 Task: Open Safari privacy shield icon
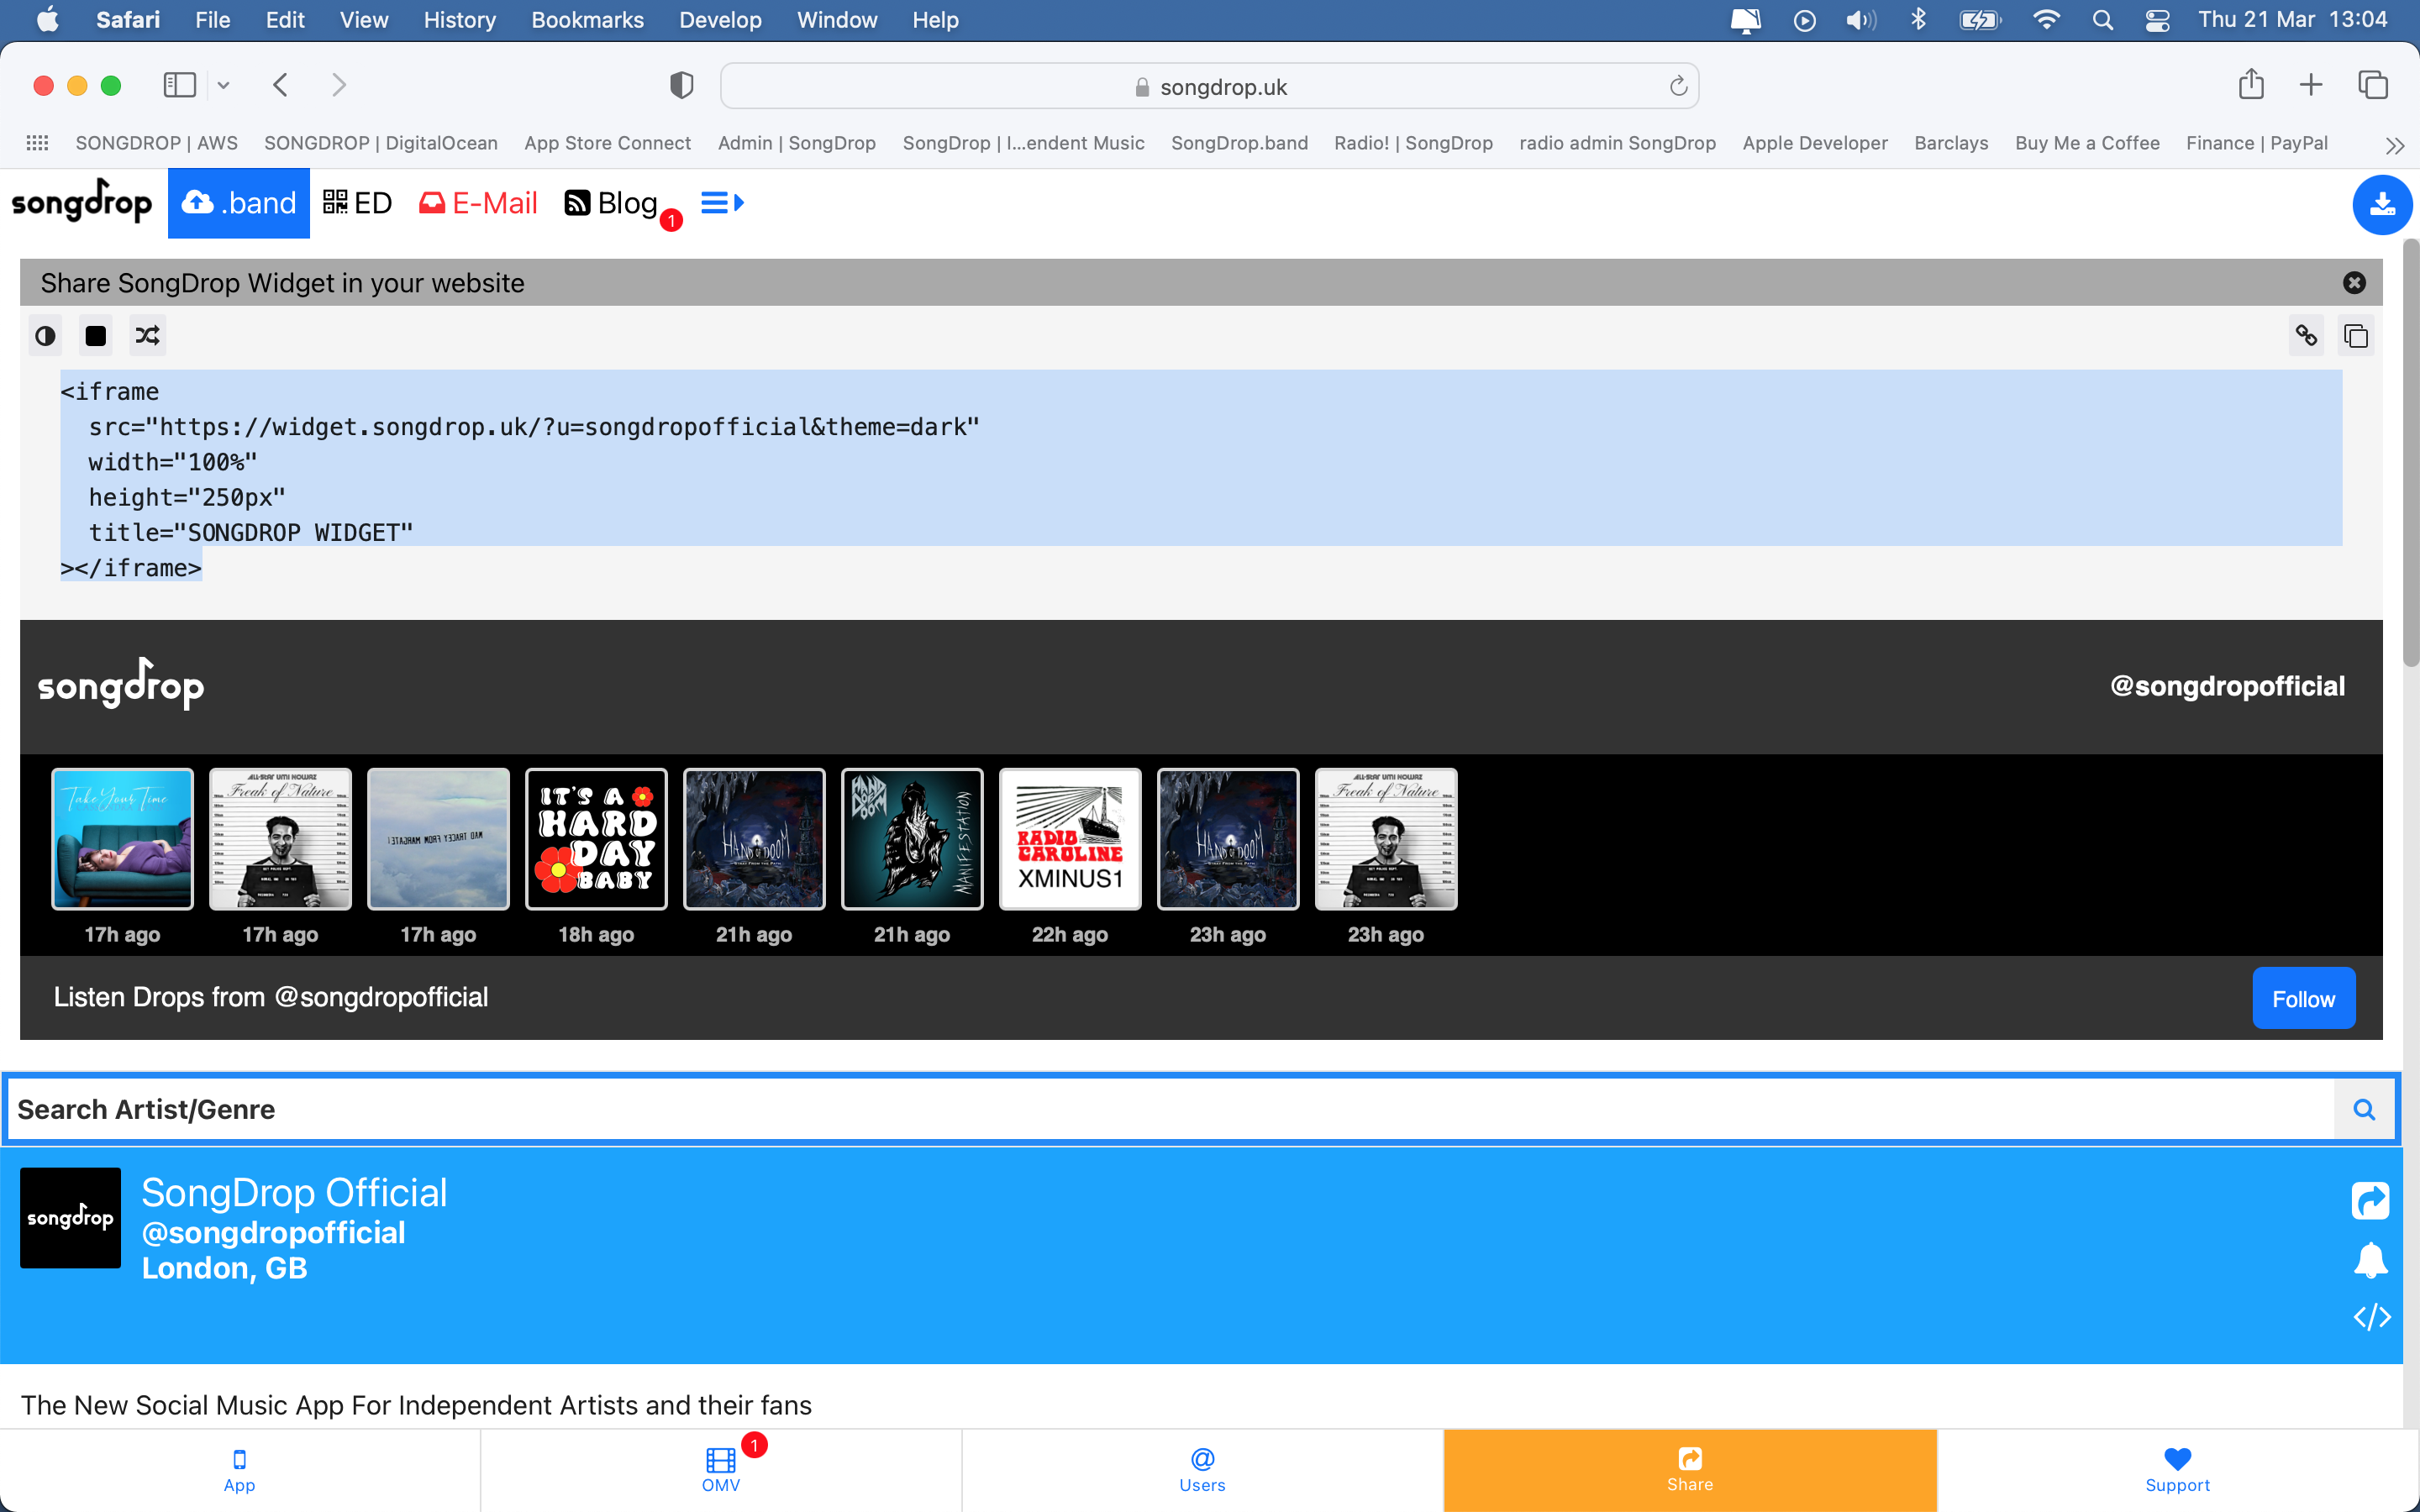[681, 86]
